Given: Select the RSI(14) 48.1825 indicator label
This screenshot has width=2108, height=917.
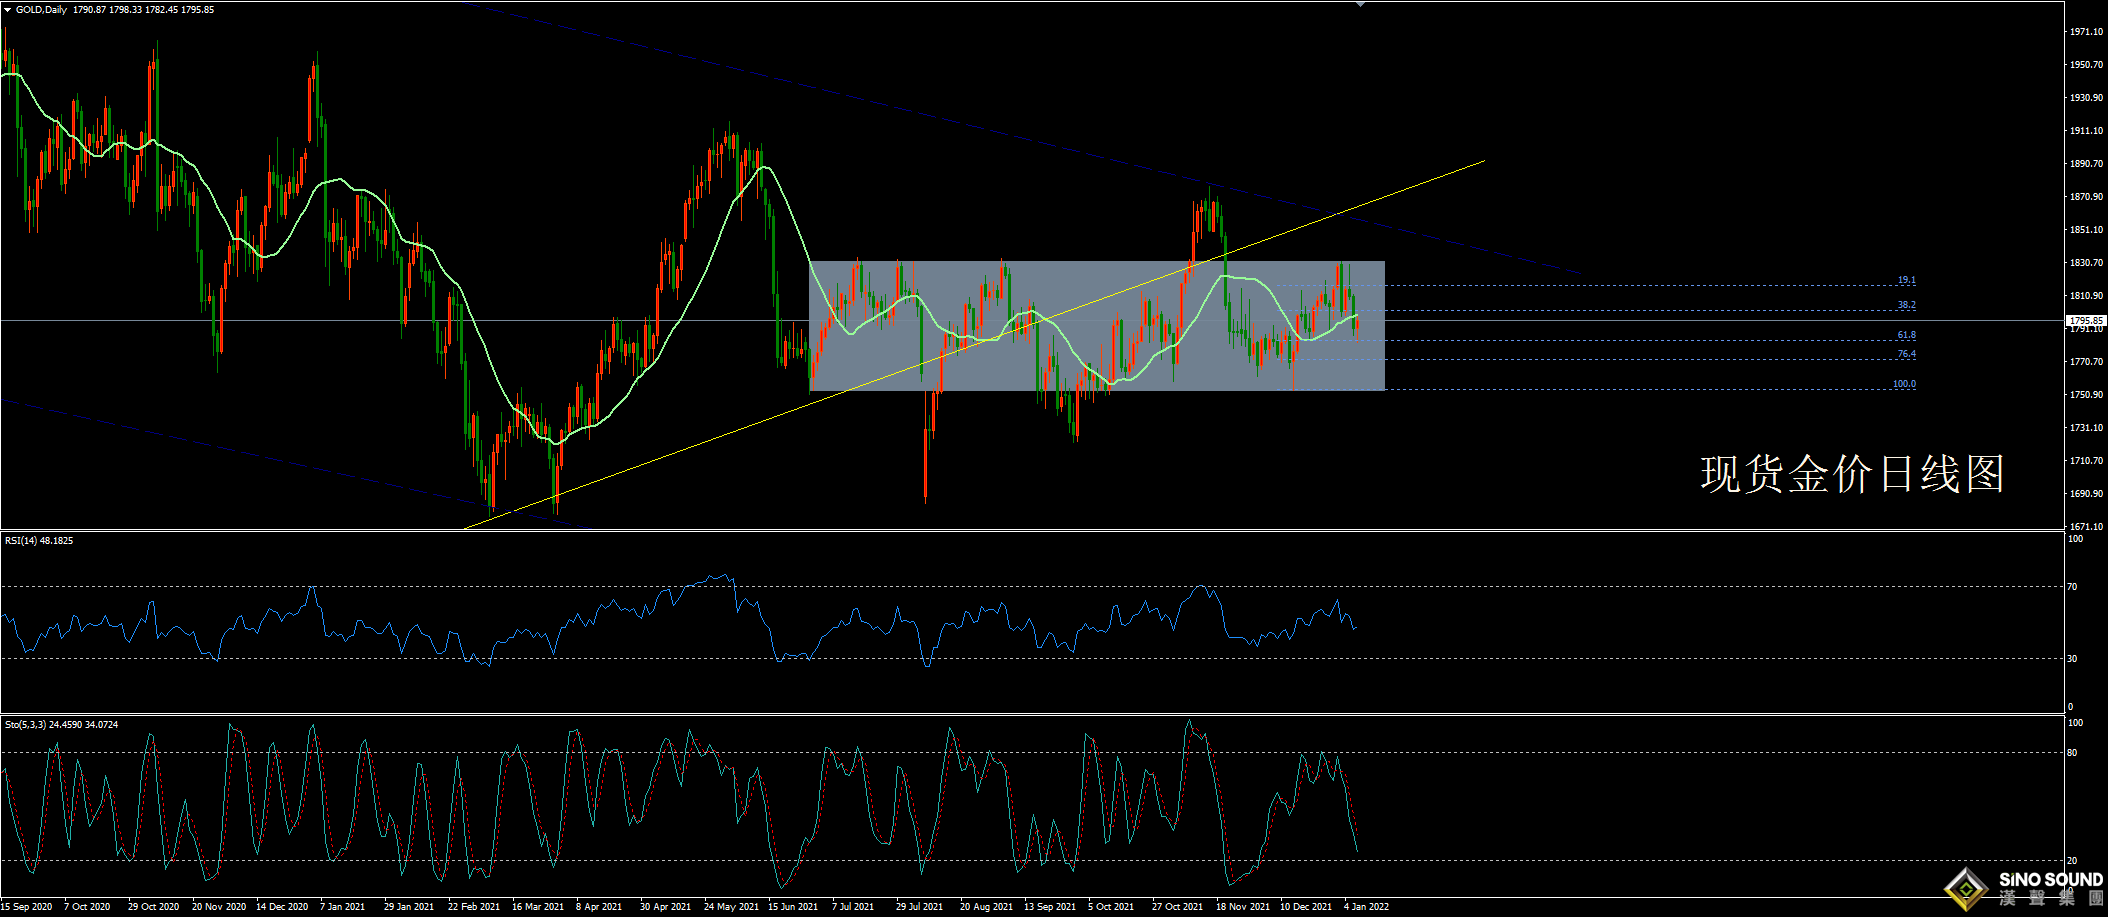Looking at the screenshot, I should pos(39,540).
